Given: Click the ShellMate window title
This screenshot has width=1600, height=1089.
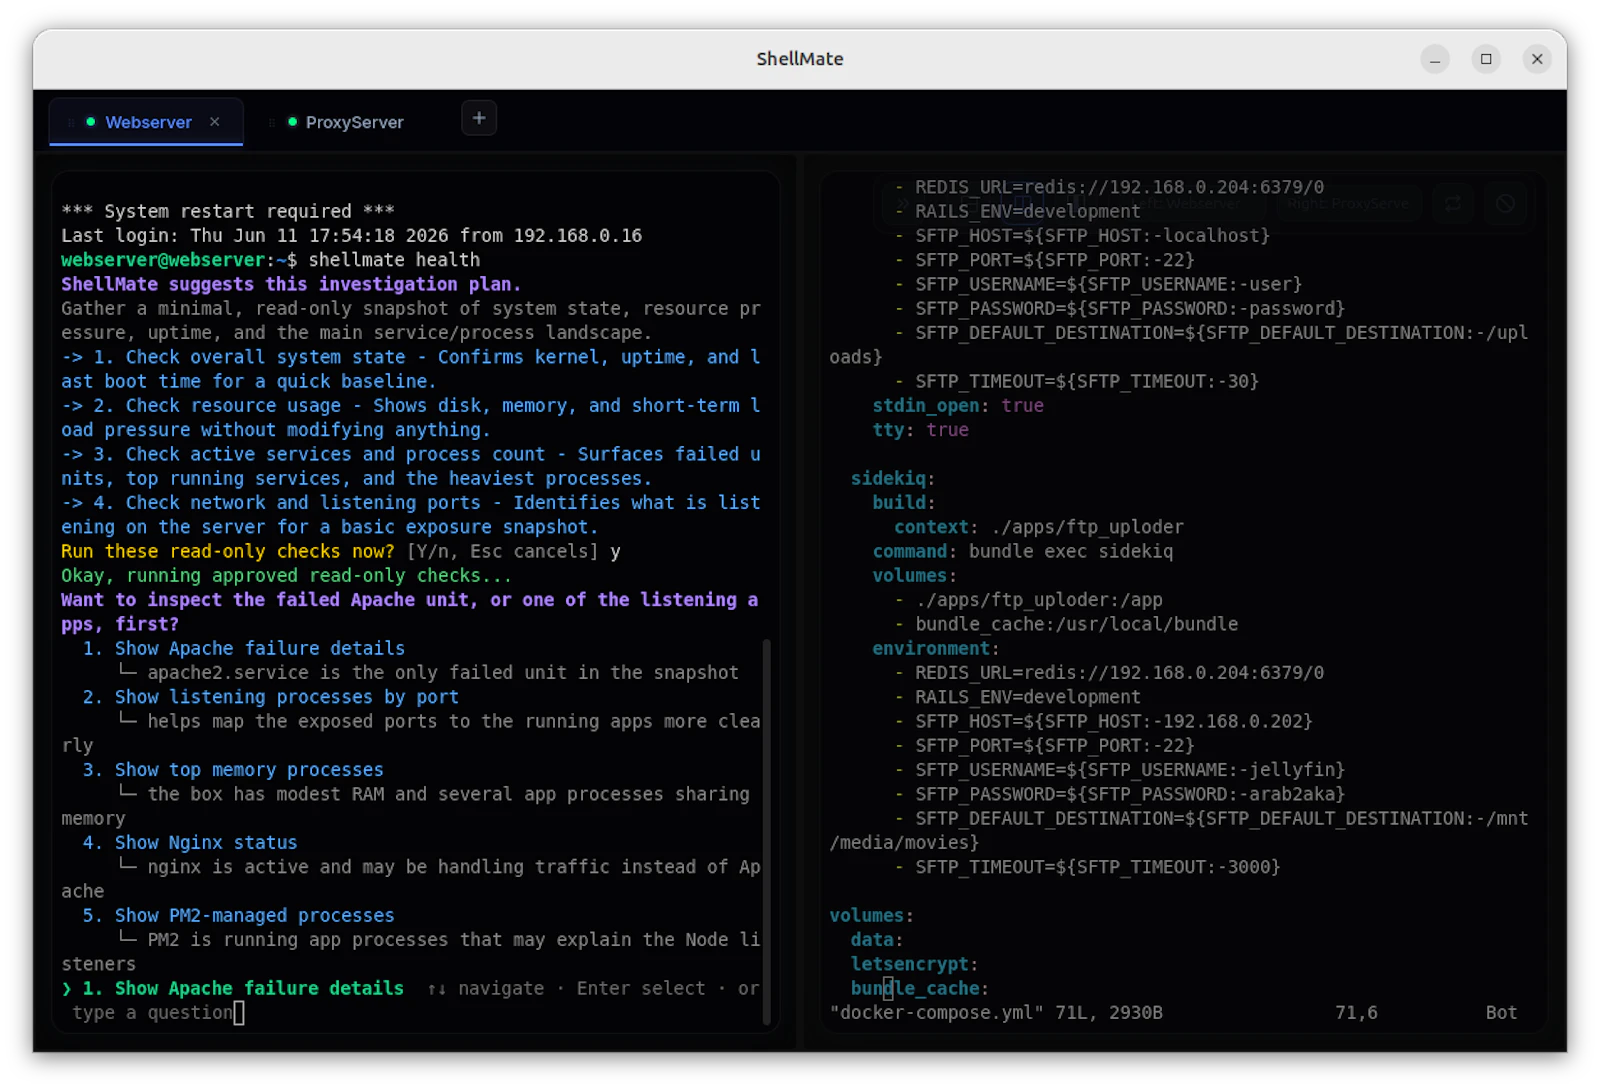Looking at the screenshot, I should 800,59.
